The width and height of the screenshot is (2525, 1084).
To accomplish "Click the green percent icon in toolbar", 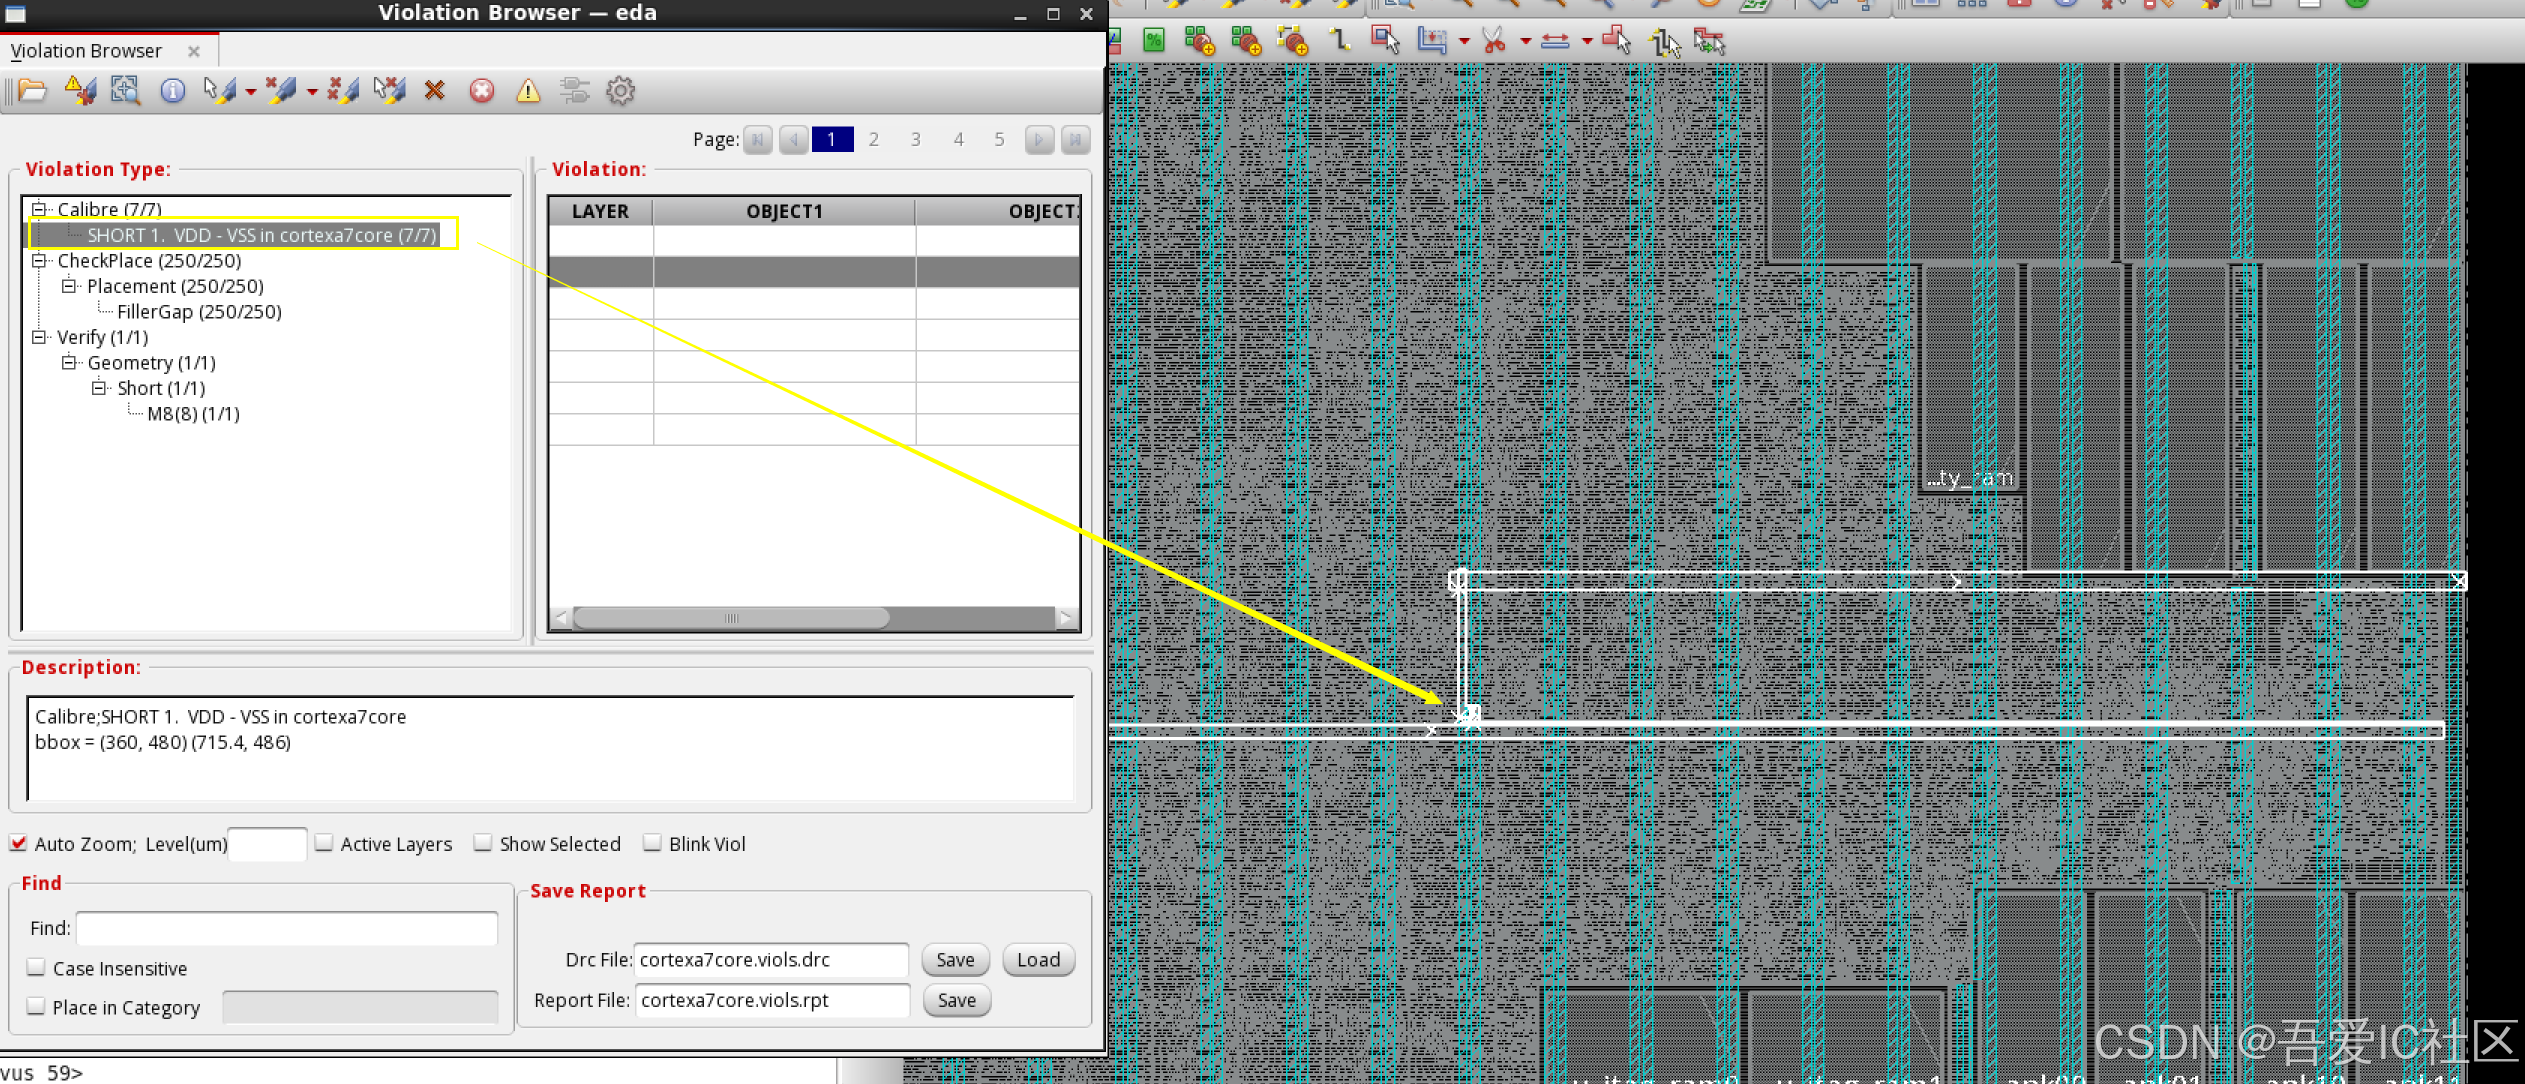I will click(1154, 41).
